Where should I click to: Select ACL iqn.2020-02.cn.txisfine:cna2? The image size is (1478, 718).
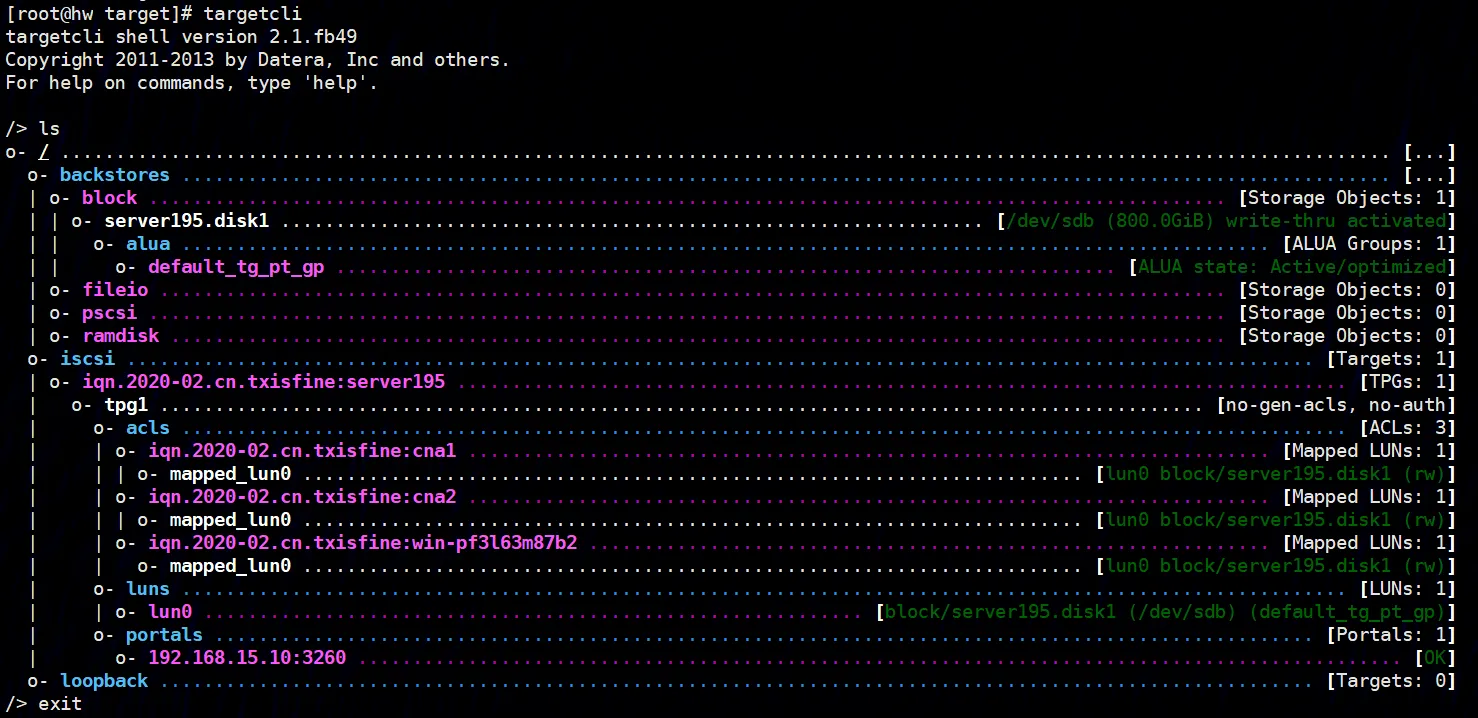click(x=302, y=497)
